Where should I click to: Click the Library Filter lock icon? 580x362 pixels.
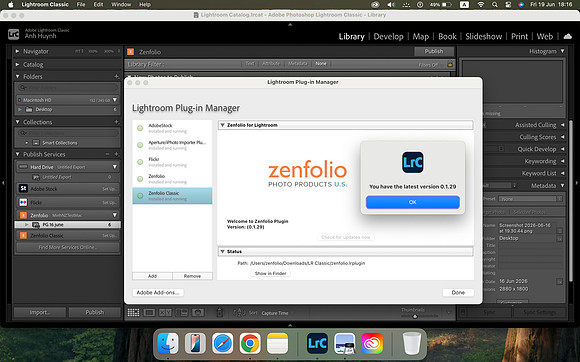[450, 64]
